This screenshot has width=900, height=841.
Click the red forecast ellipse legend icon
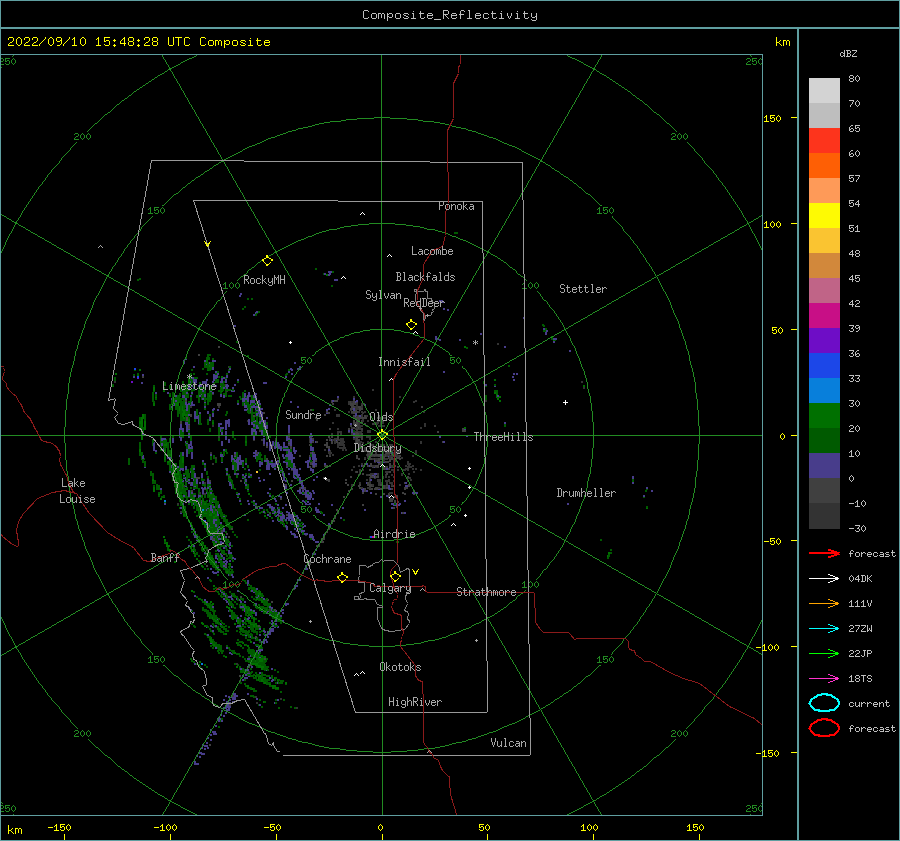click(824, 728)
